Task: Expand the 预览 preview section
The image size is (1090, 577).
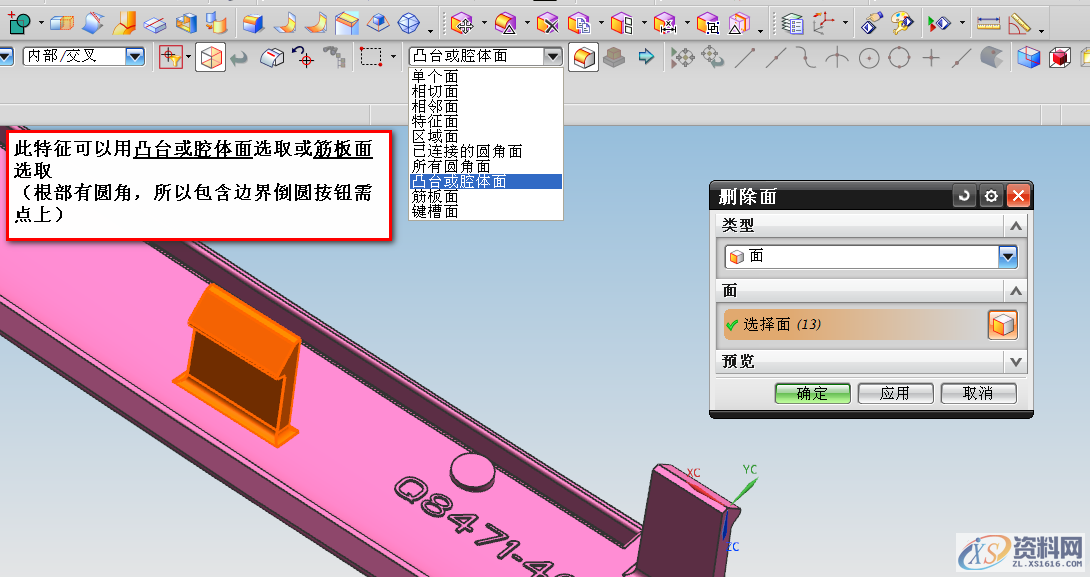Action: 1016,361
